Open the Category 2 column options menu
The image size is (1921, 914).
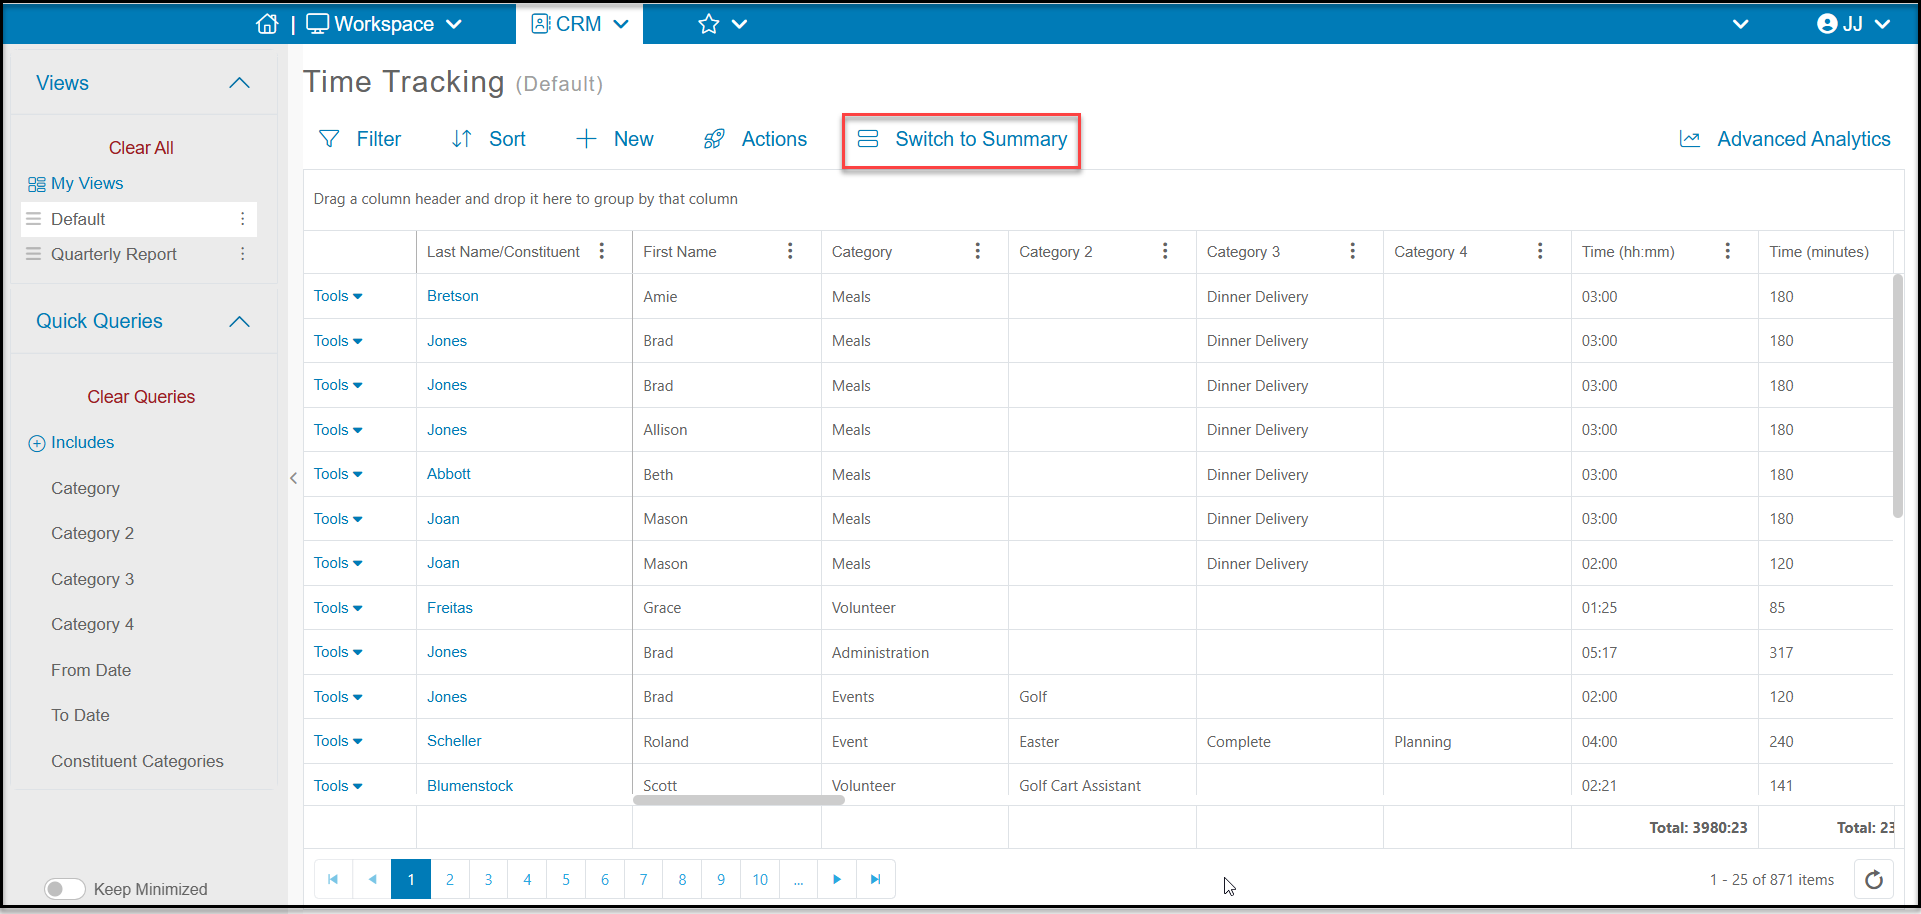pyautogui.click(x=1165, y=251)
